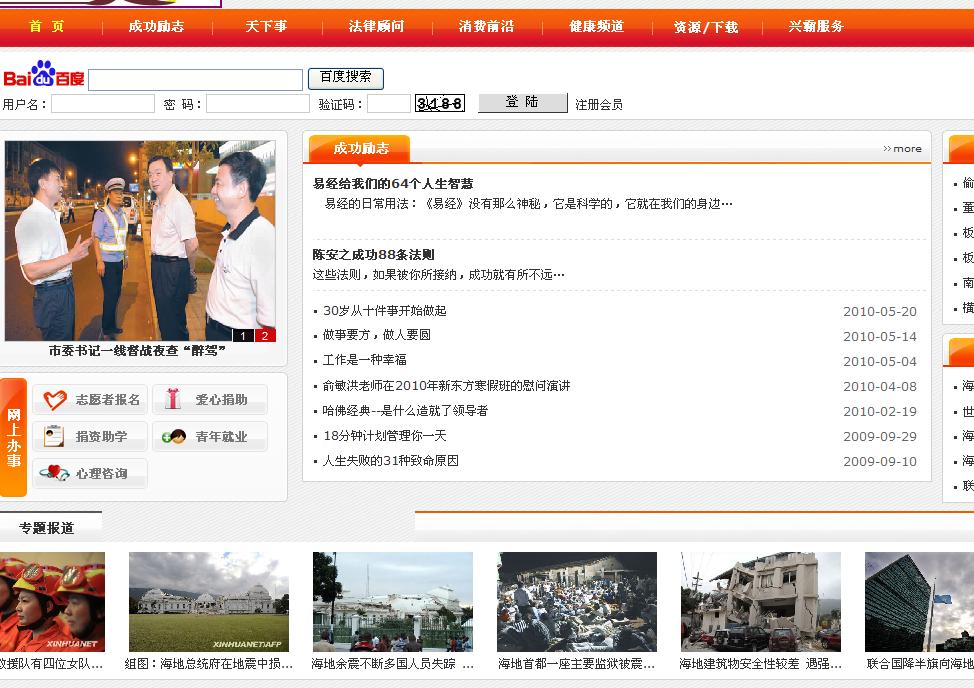Open the collapsed building with cars thumbnail

point(761,602)
